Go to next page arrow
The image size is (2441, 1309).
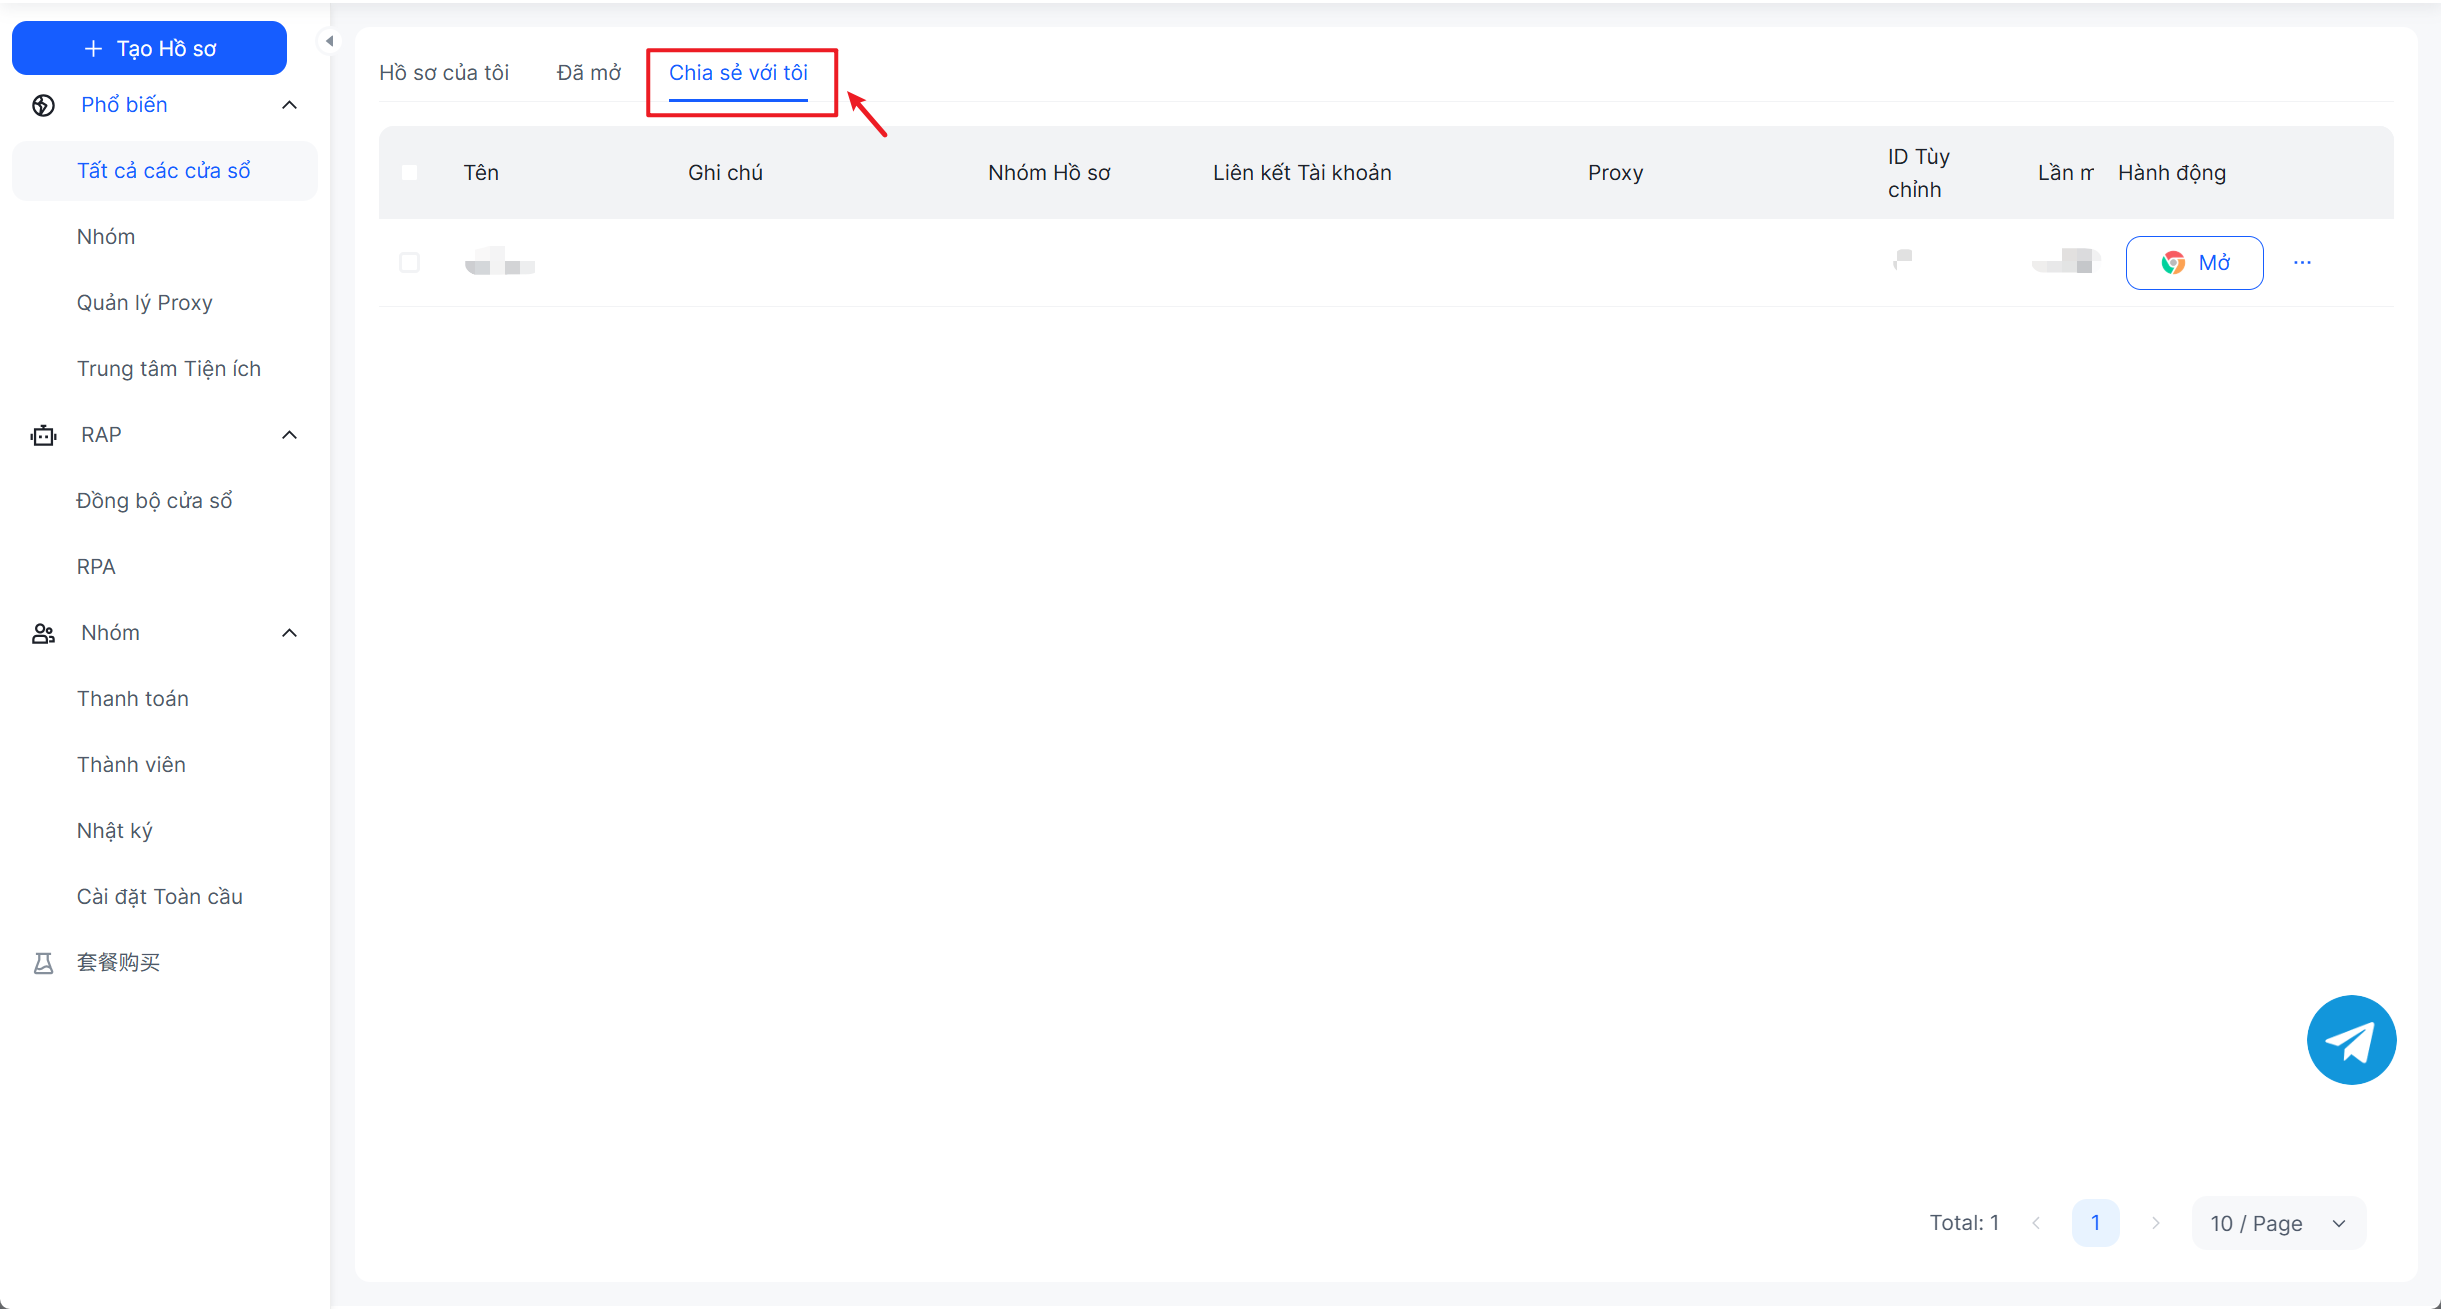click(x=2155, y=1223)
